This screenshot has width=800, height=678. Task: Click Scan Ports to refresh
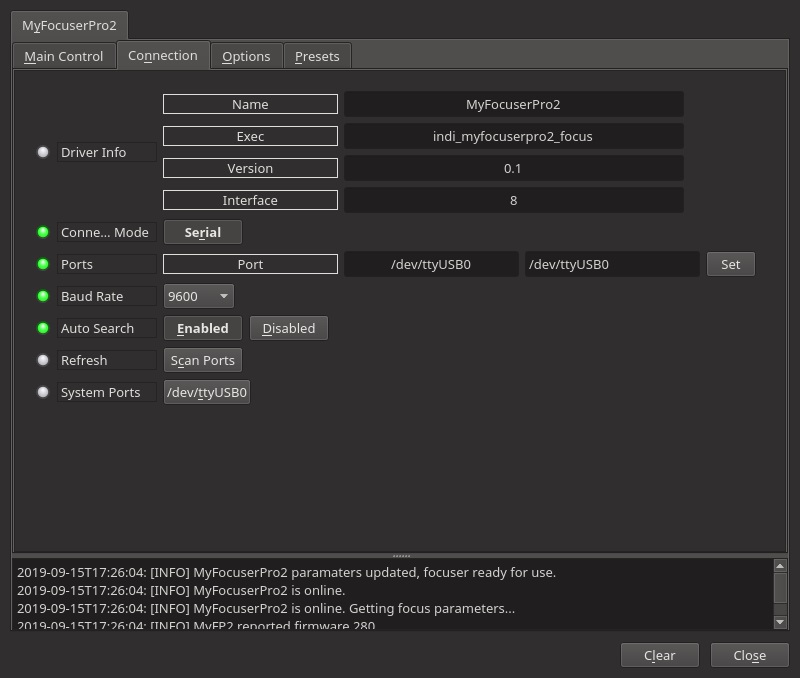[203, 361]
